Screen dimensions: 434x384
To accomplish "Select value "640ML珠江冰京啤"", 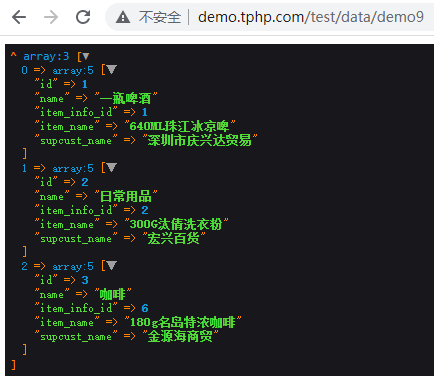I will point(179,126).
